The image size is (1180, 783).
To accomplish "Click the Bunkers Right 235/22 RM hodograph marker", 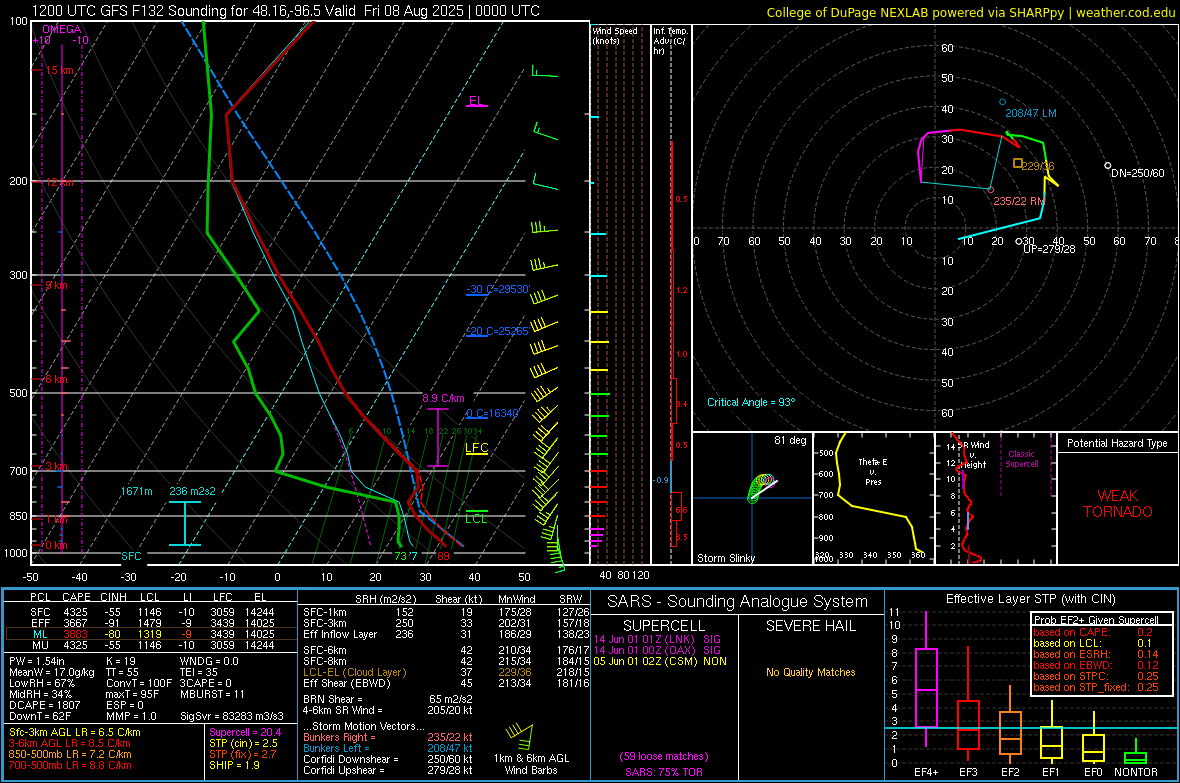I will (990, 190).
